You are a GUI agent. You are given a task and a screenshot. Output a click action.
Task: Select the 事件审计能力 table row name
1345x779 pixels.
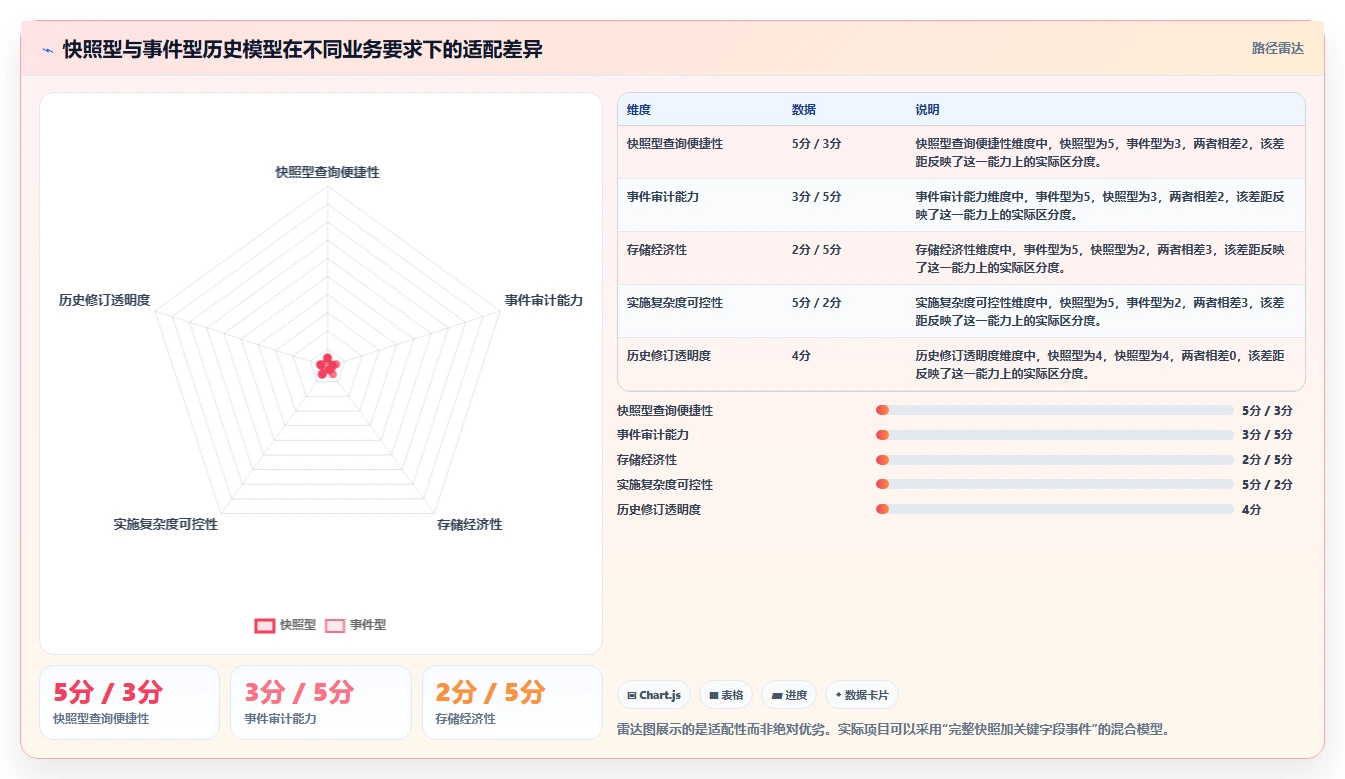coord(663,197)
